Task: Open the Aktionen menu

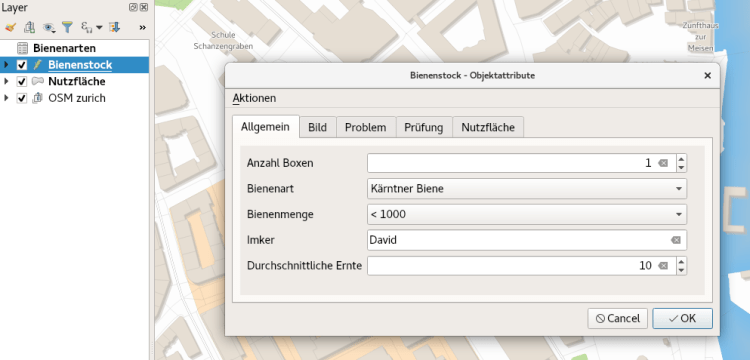Action: point(254,98)
